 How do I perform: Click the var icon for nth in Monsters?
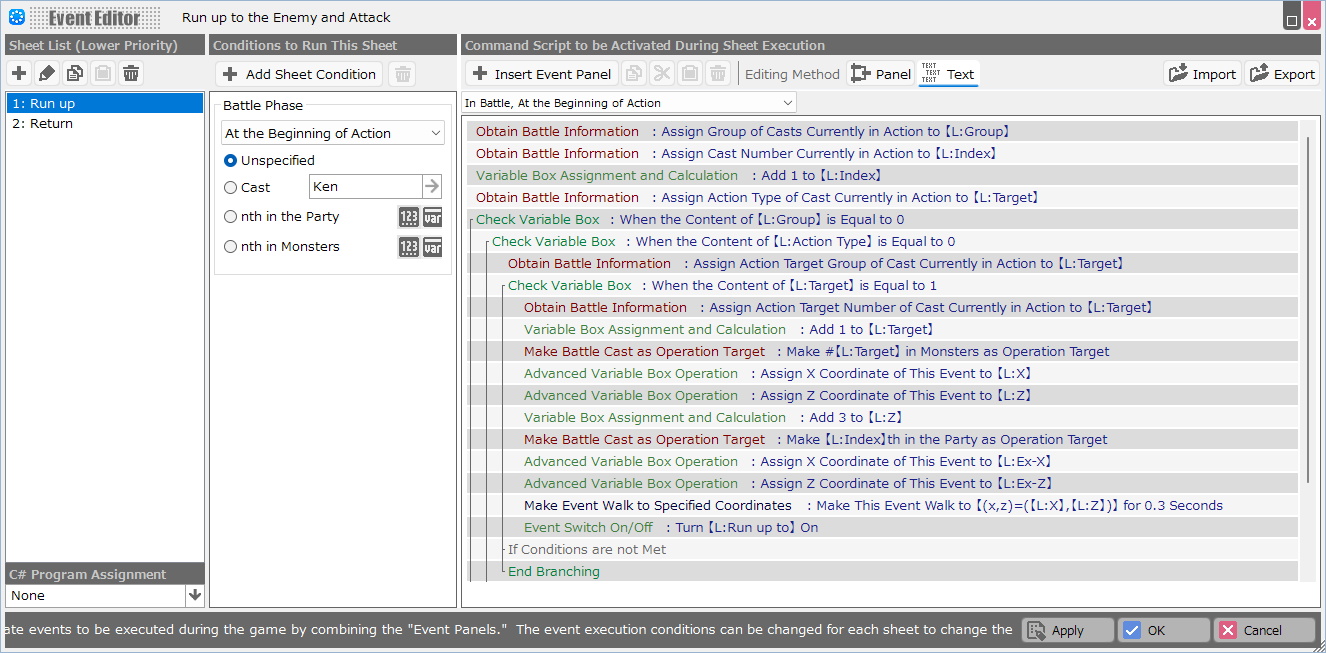[x=432, y=247]
